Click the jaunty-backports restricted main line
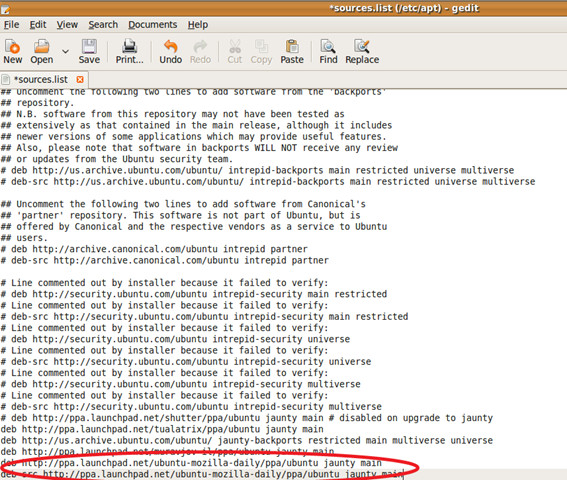The width and height of the screenshot is (567, 480). pyautogui.click(x=247, y=441)
